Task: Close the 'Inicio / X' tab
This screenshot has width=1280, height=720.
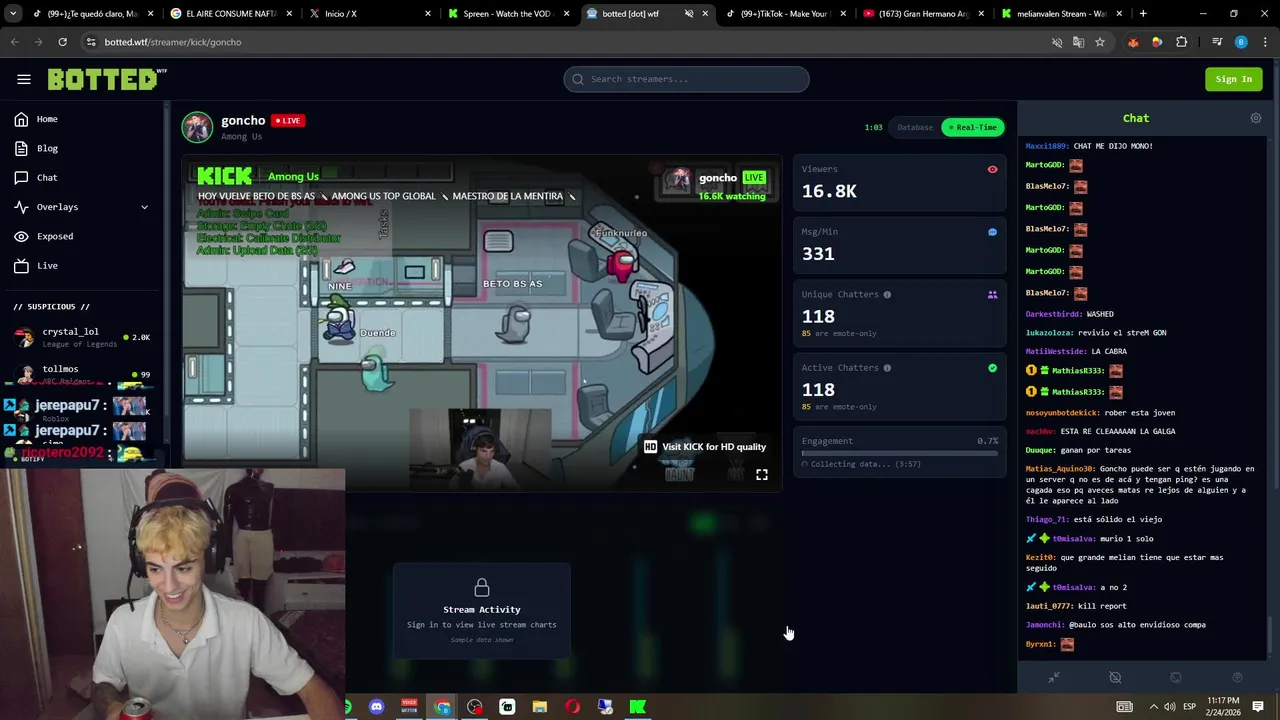Action: tap(428, 14)
